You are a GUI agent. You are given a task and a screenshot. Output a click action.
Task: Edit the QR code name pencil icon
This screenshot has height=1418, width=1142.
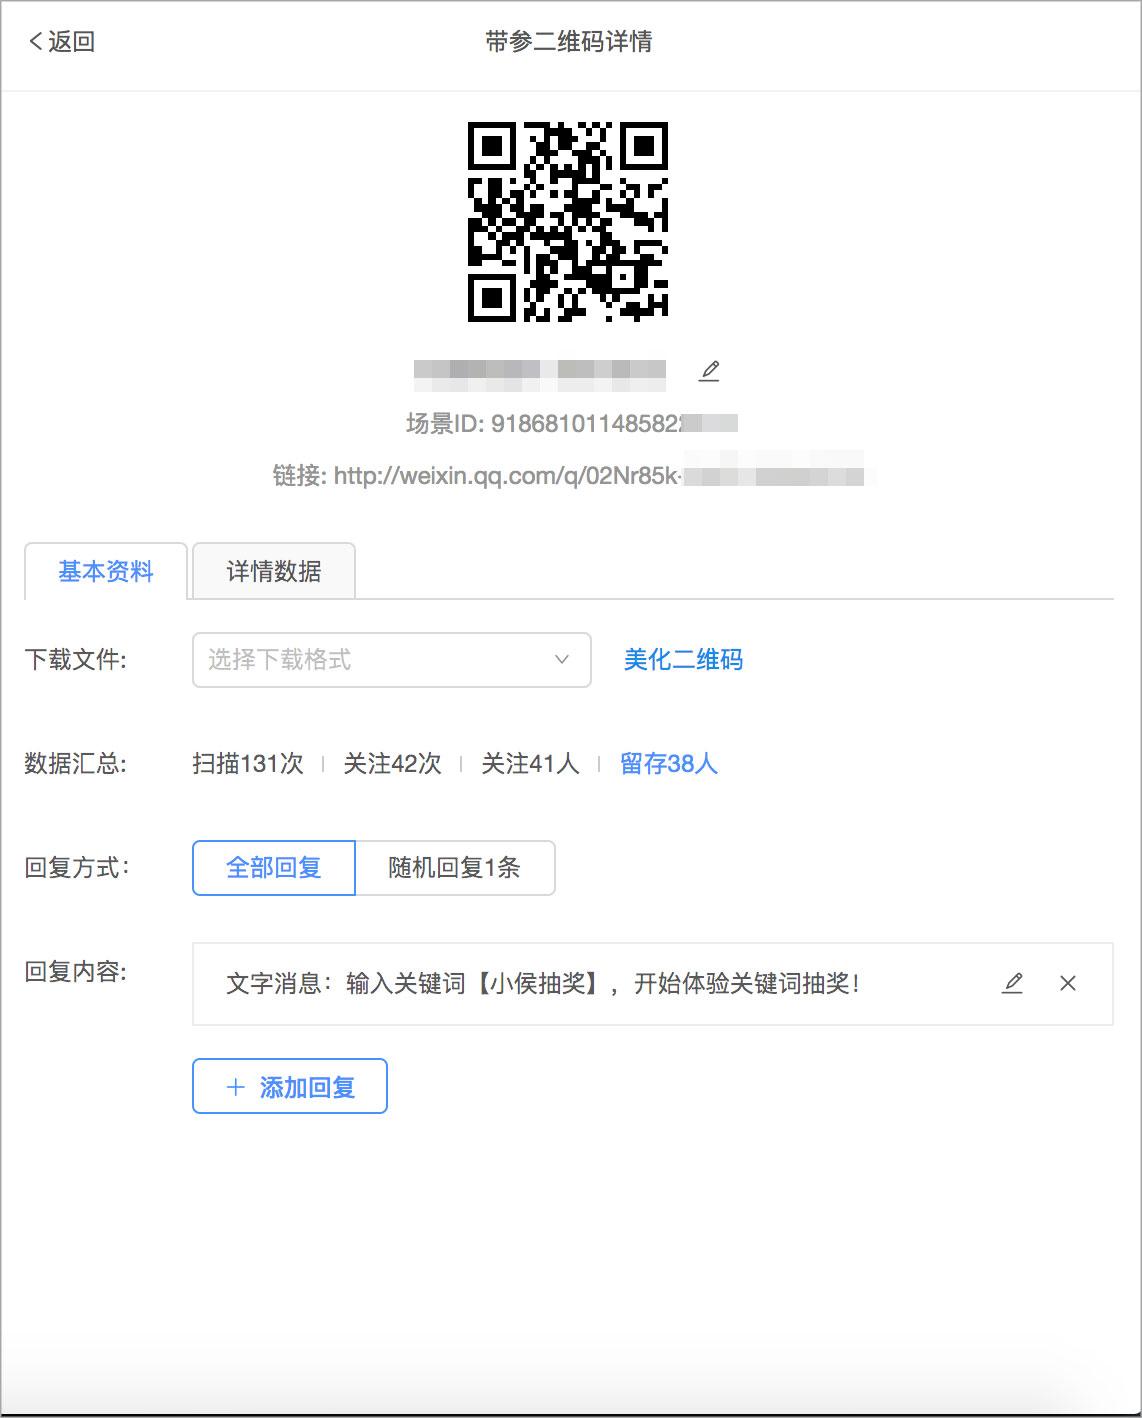click(709, 370)
